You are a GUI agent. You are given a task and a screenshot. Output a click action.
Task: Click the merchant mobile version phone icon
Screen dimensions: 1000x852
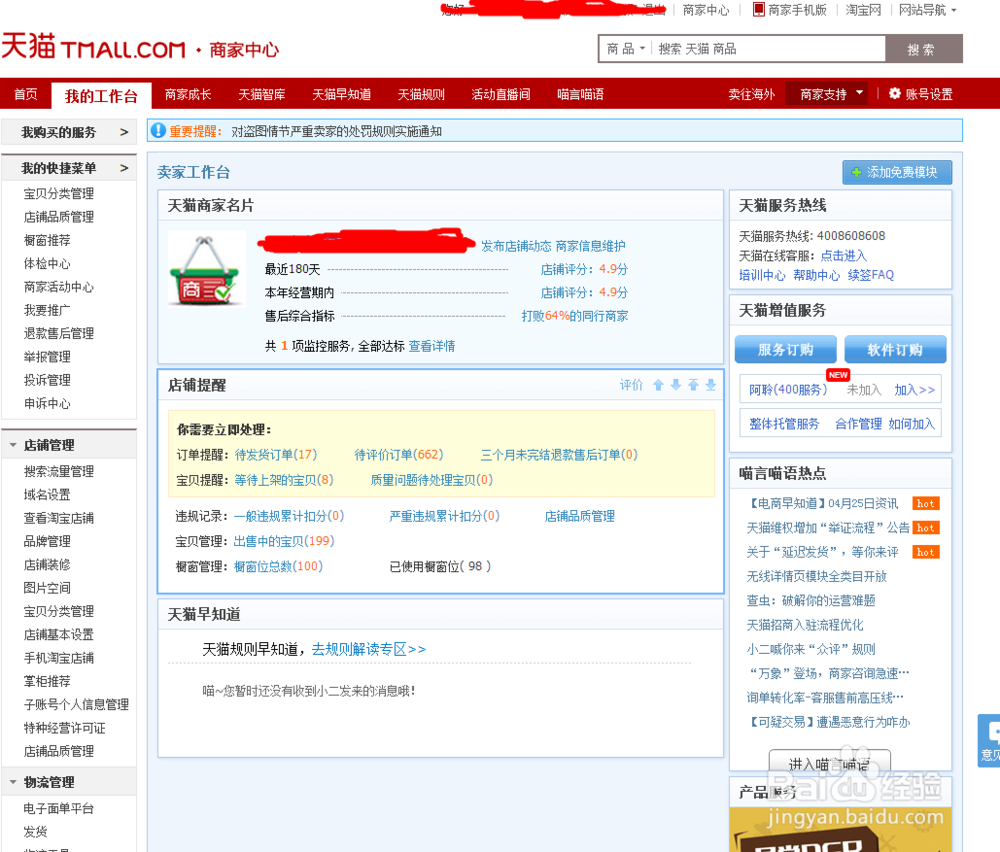click(758, 10)
